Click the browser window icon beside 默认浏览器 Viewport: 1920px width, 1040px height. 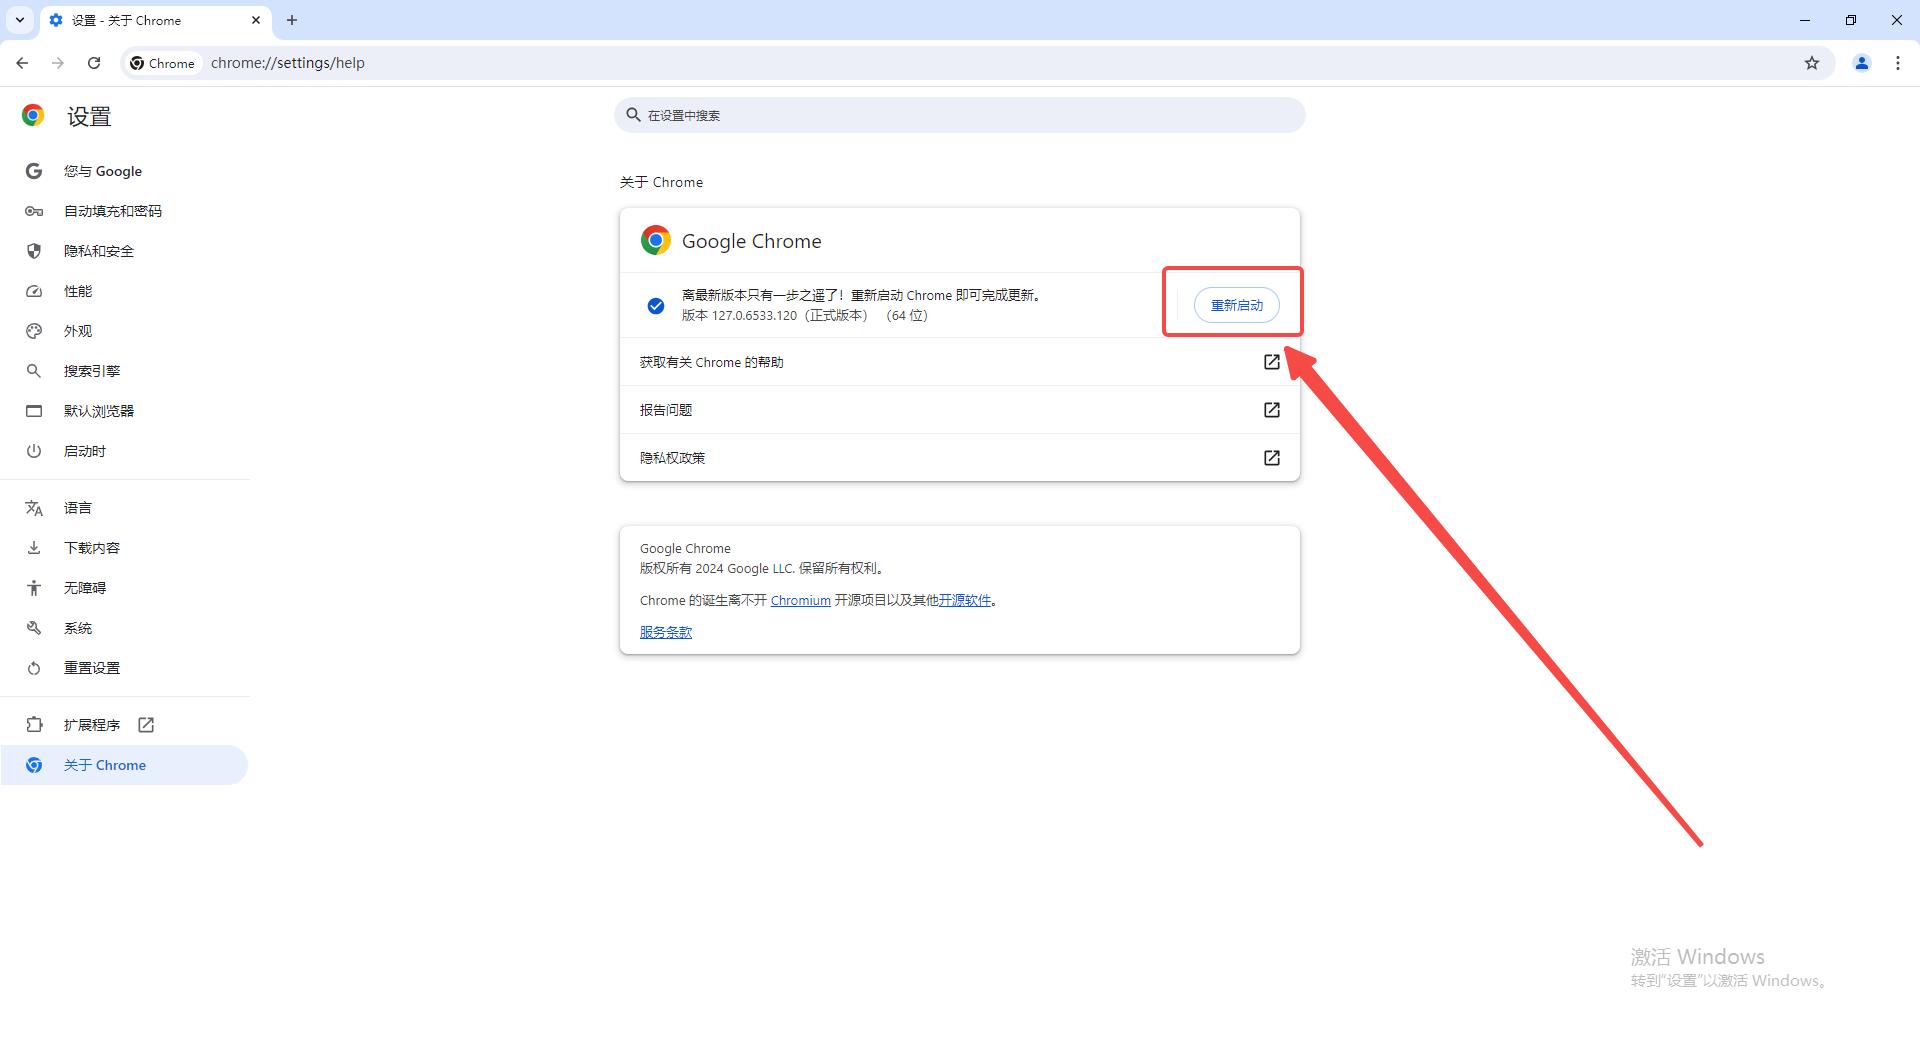(x=34, y=411)
